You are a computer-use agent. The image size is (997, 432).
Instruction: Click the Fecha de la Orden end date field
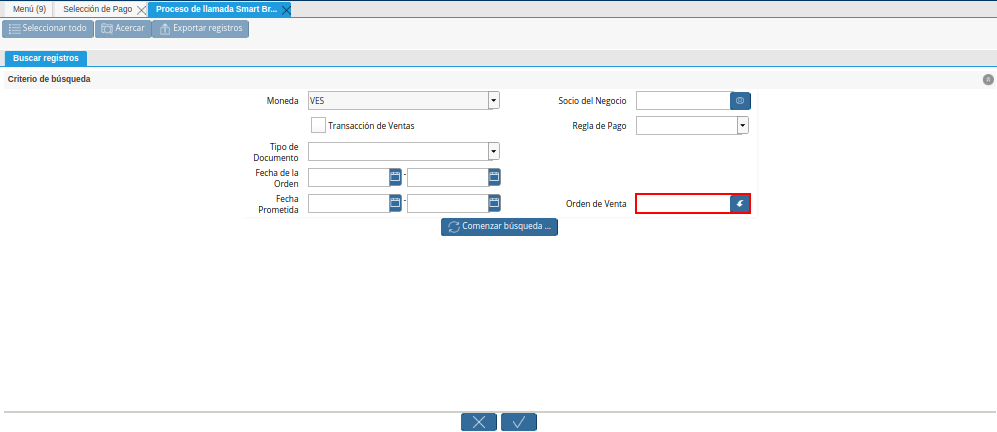coord(448,177)
